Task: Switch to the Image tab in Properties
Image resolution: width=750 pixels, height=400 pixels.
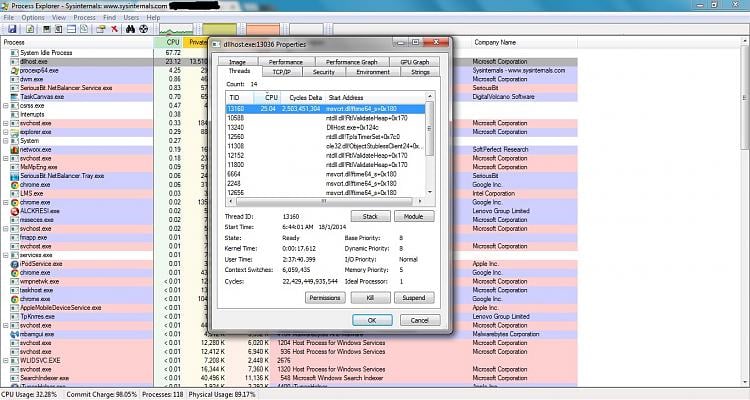Action: (x=237, y=62)
